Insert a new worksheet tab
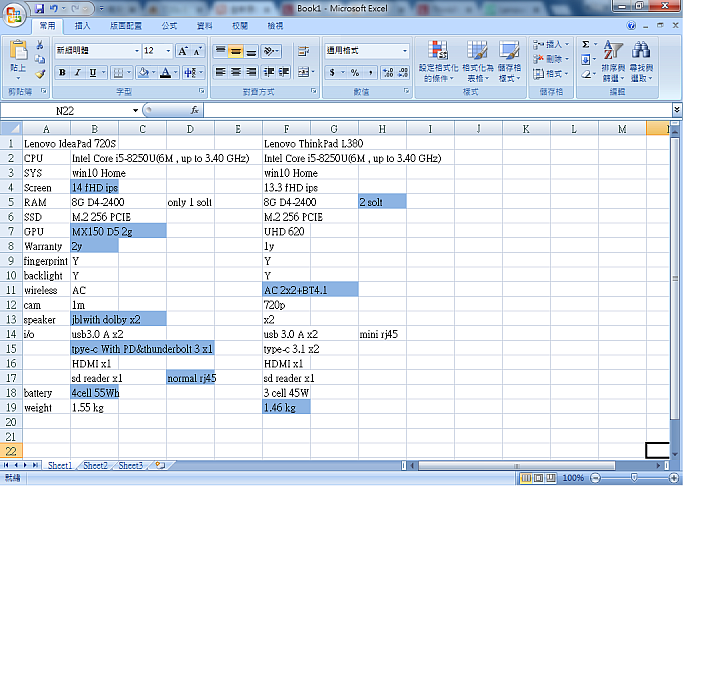720x678 pixels. click(160, 465)
